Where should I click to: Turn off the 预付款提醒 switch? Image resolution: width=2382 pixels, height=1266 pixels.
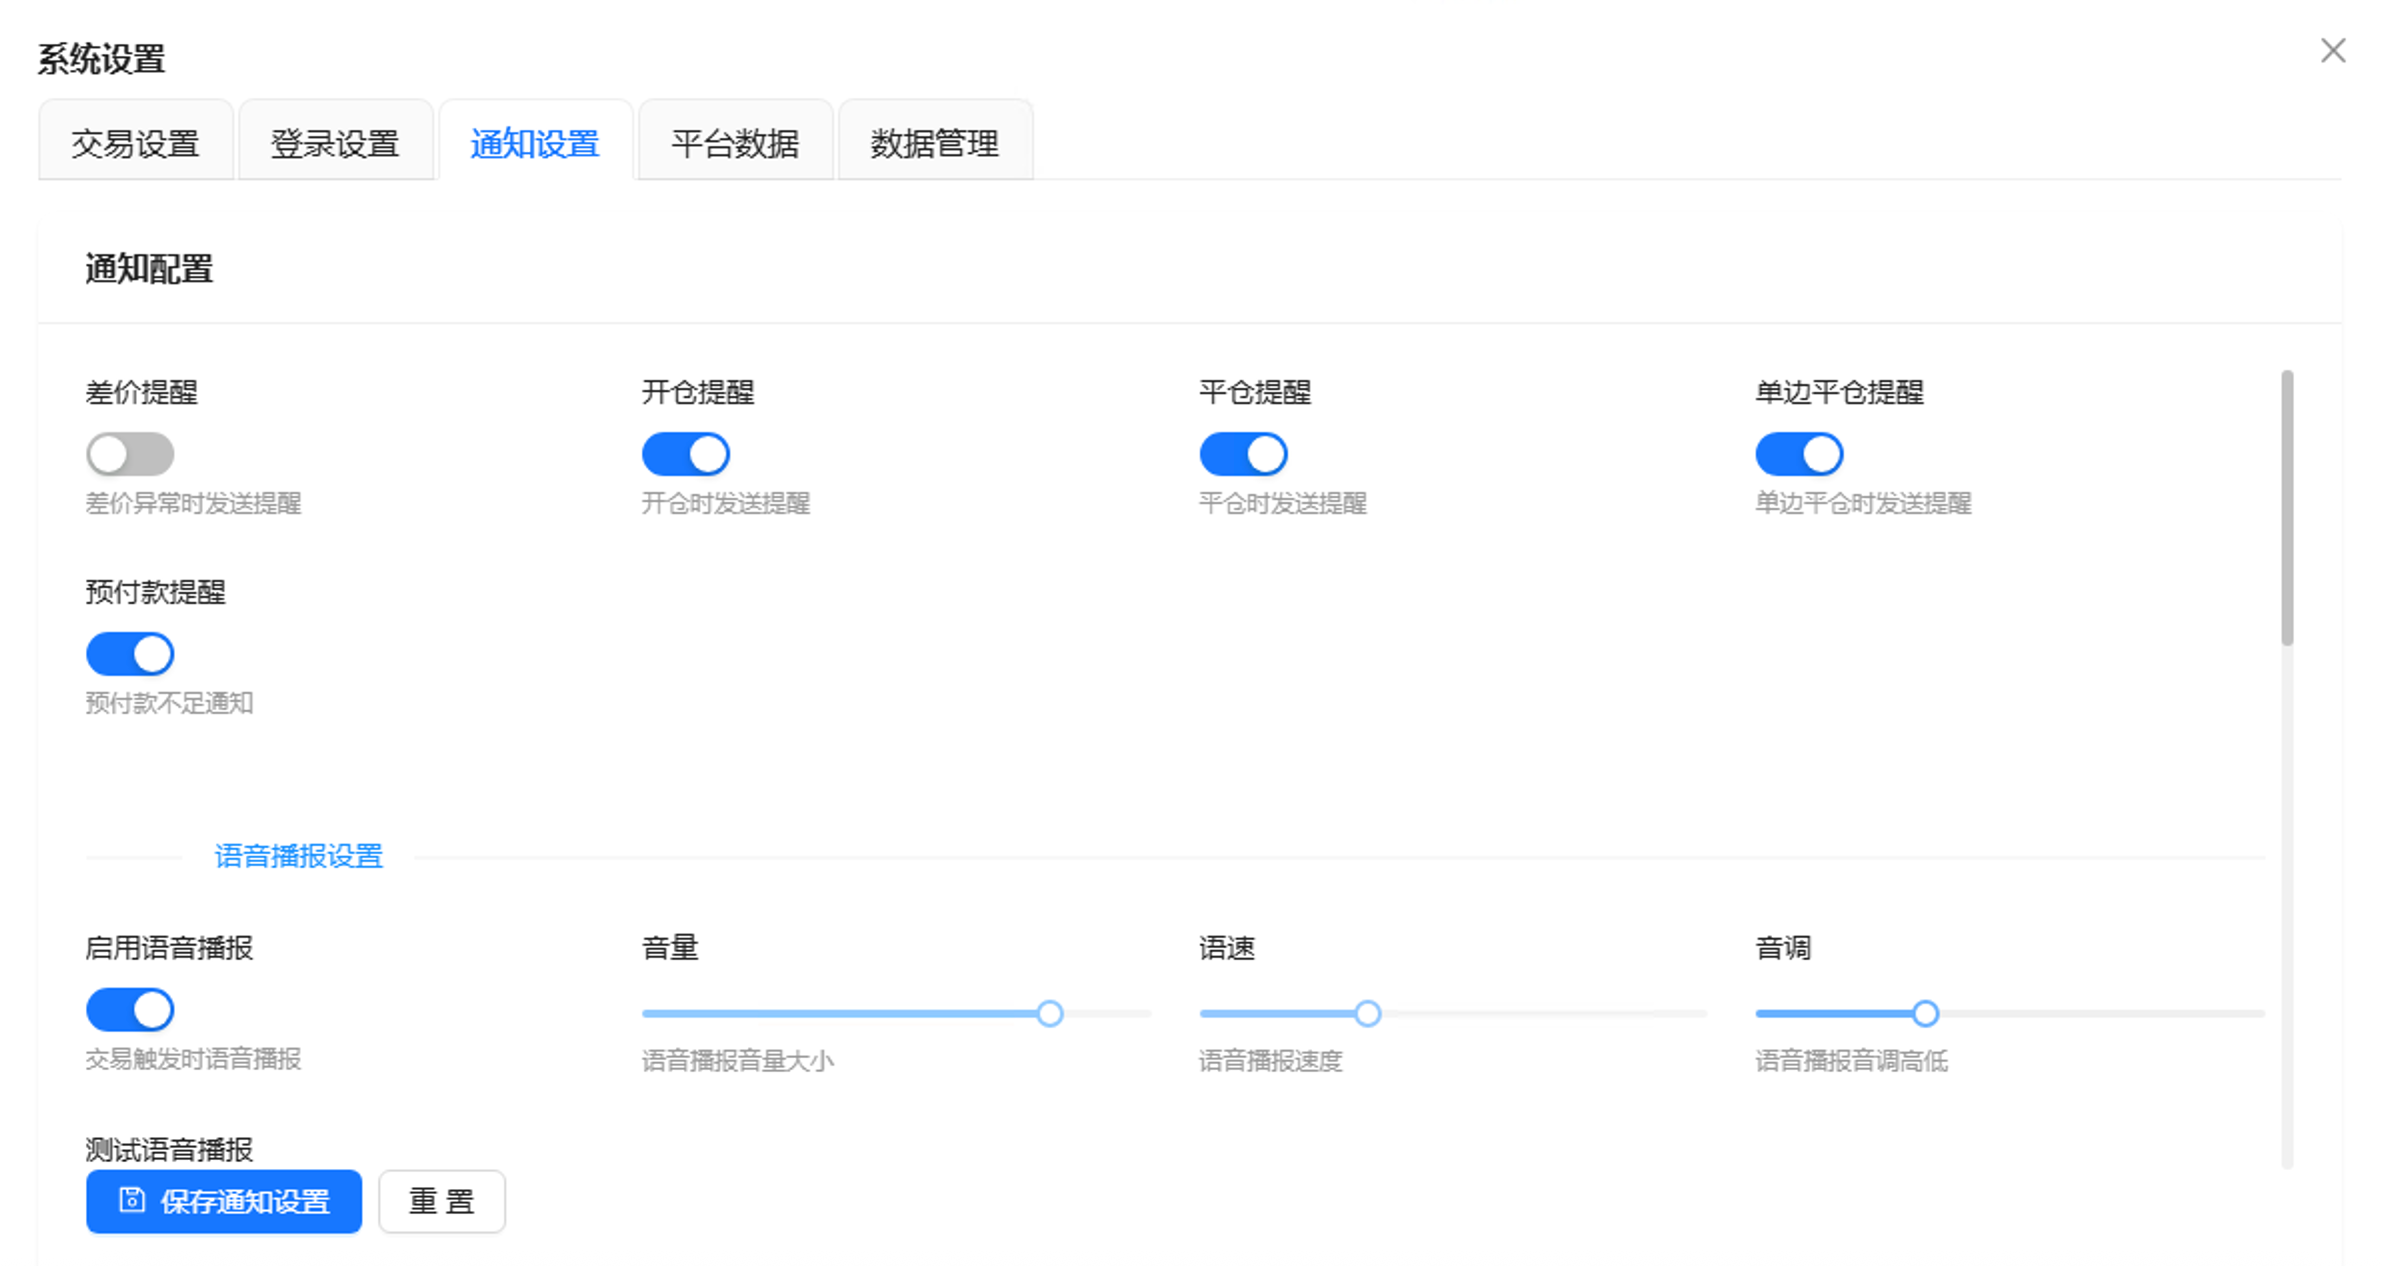click(x=130, y=654)
